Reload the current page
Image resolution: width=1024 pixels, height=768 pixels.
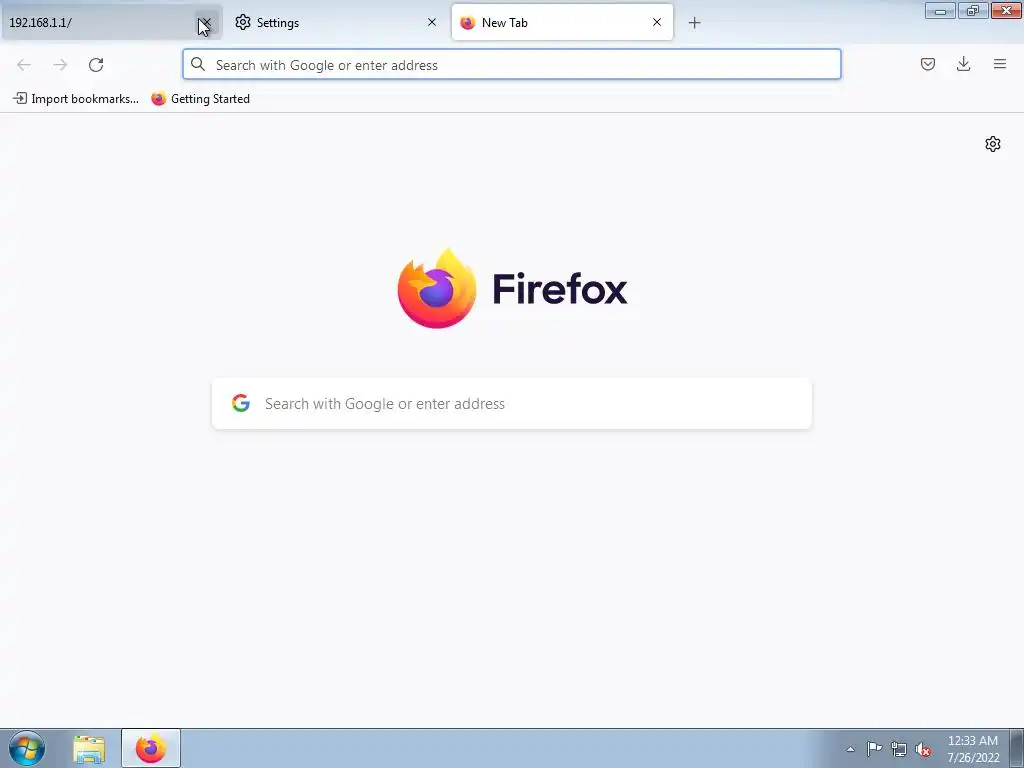click(96, 65)
